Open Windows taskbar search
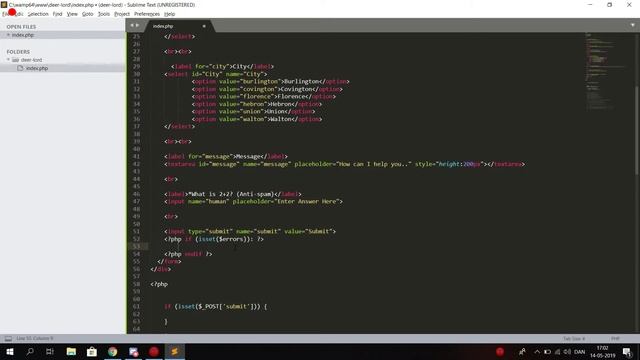 tap(30, 351)
